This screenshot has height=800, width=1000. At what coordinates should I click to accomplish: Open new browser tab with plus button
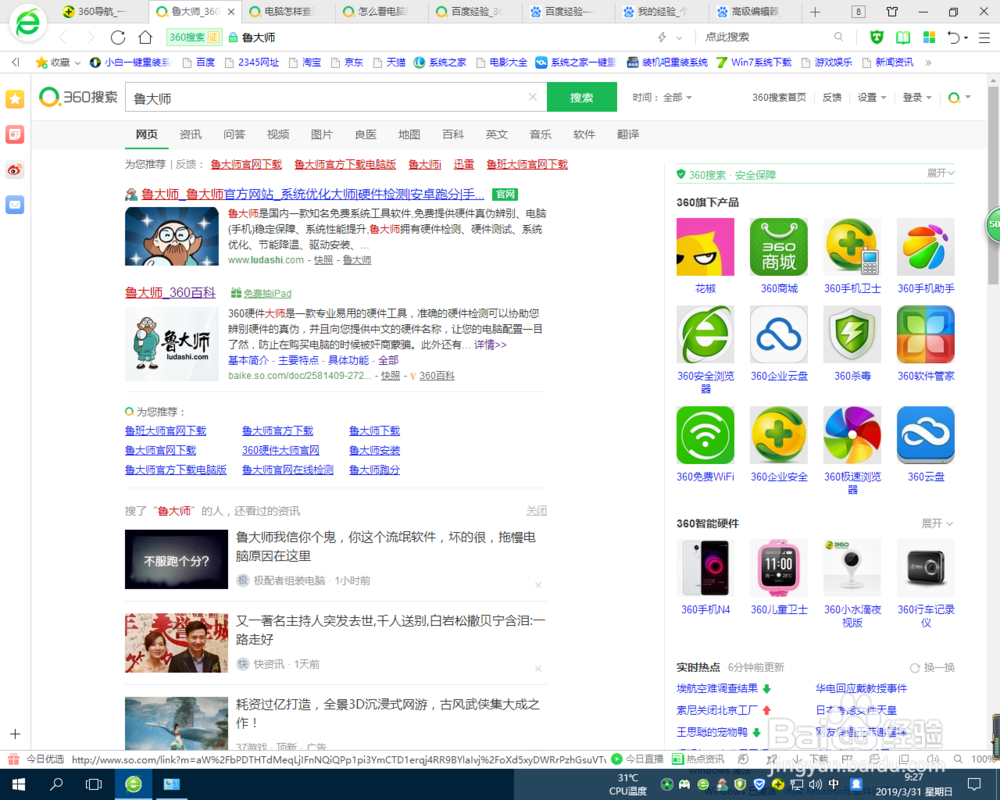[815, 11]
